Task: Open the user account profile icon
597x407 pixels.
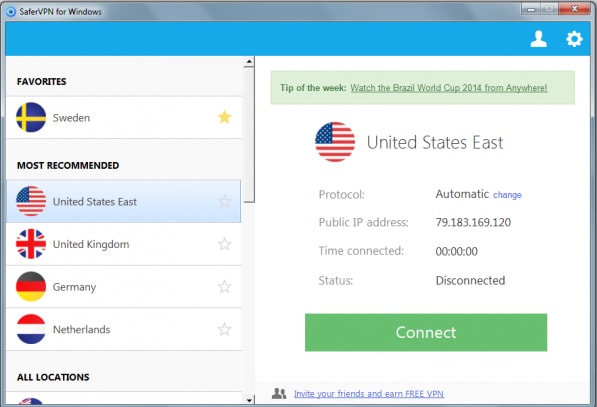Action: (x=538, y=39)
